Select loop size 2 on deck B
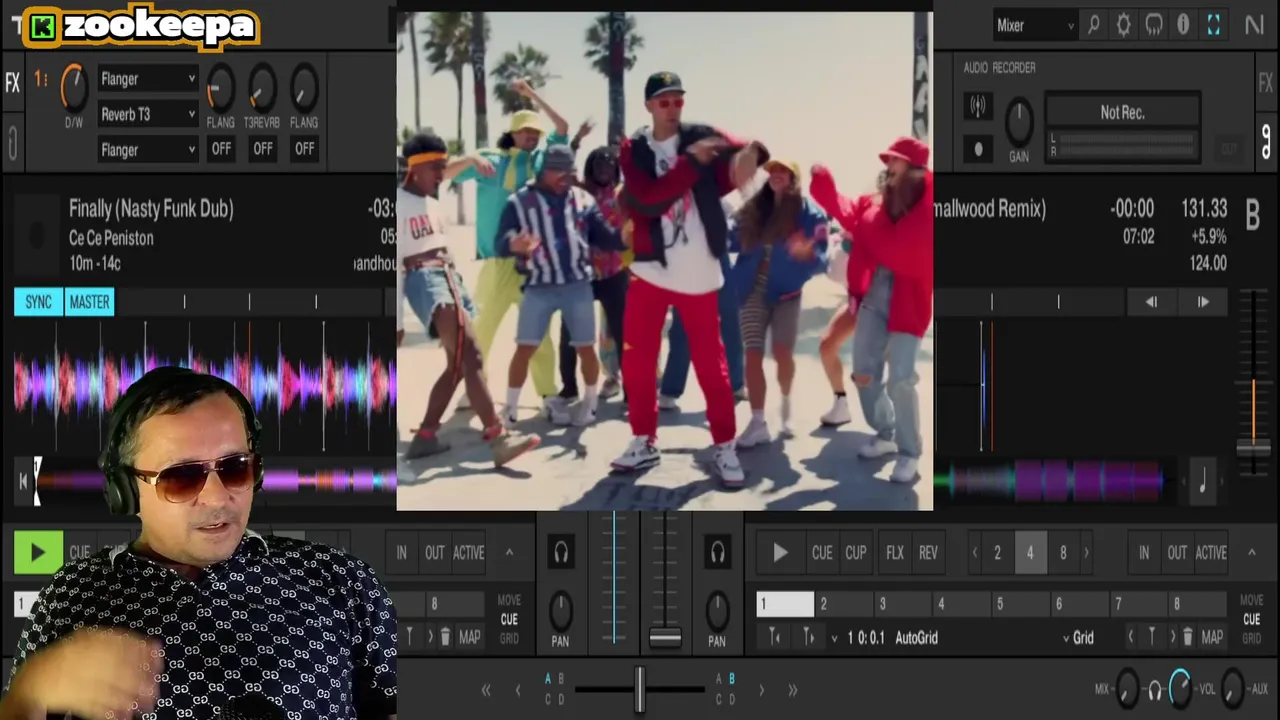The width and height of the screenshot is (1280, 720). coord(997,553)
